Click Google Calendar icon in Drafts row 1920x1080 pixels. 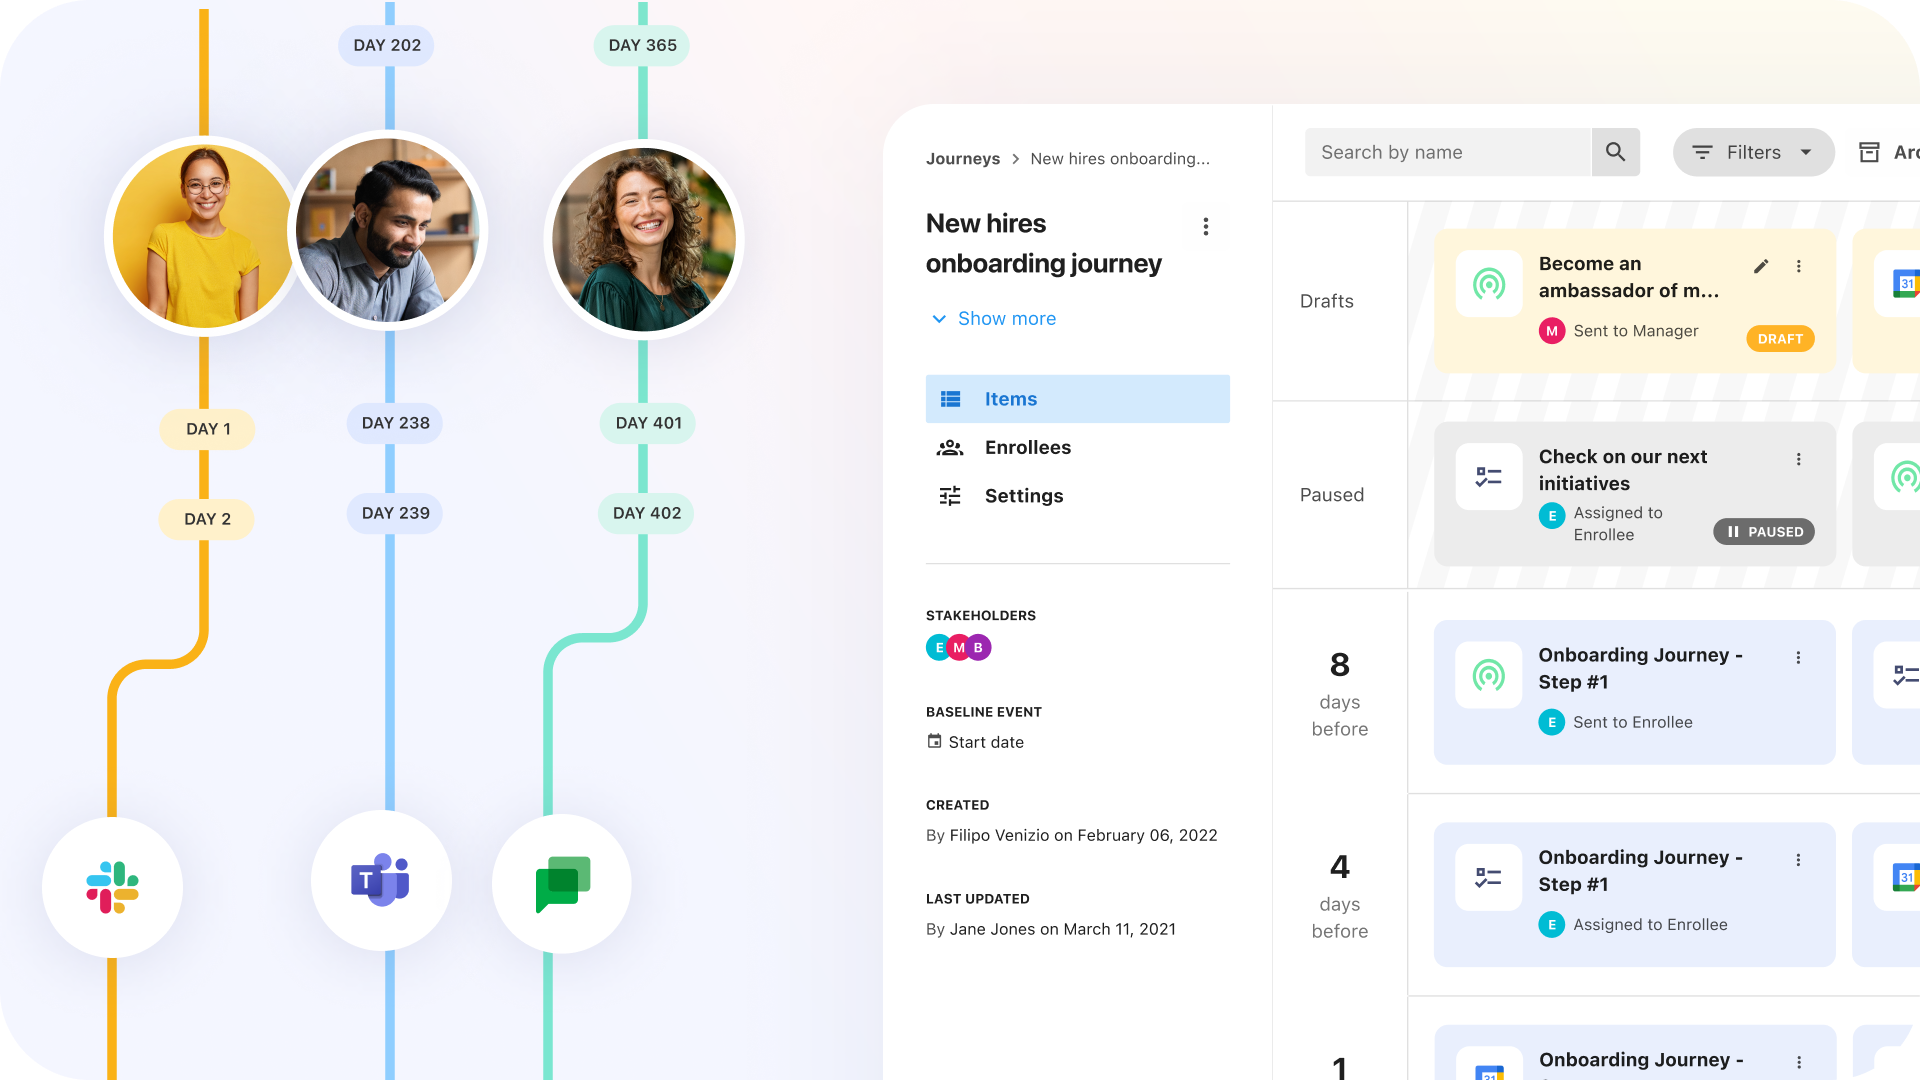pyautogui.click(x=1906, y=284)
